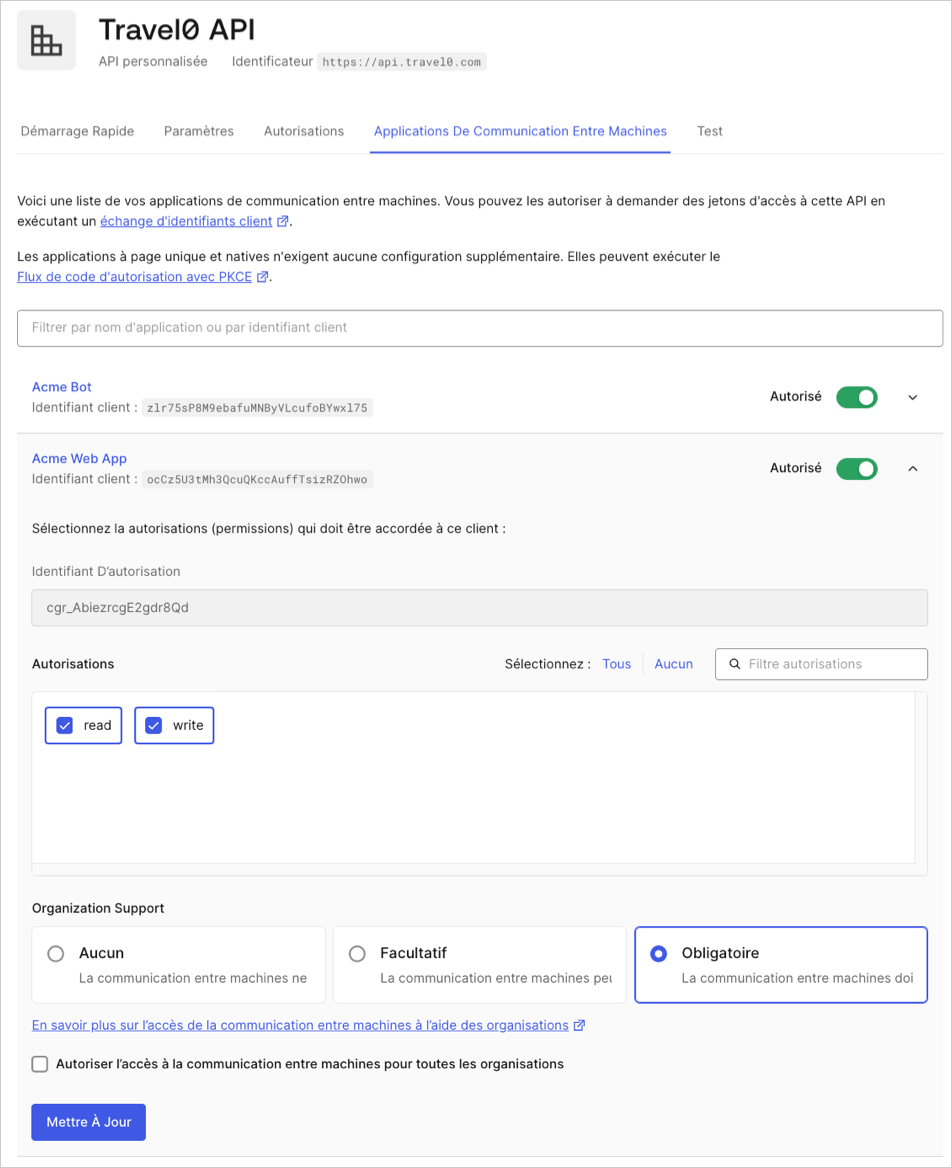Uncheck the write permission checkbox
The width and height of the screenshot is (952, 1168).
click(153, 726)
